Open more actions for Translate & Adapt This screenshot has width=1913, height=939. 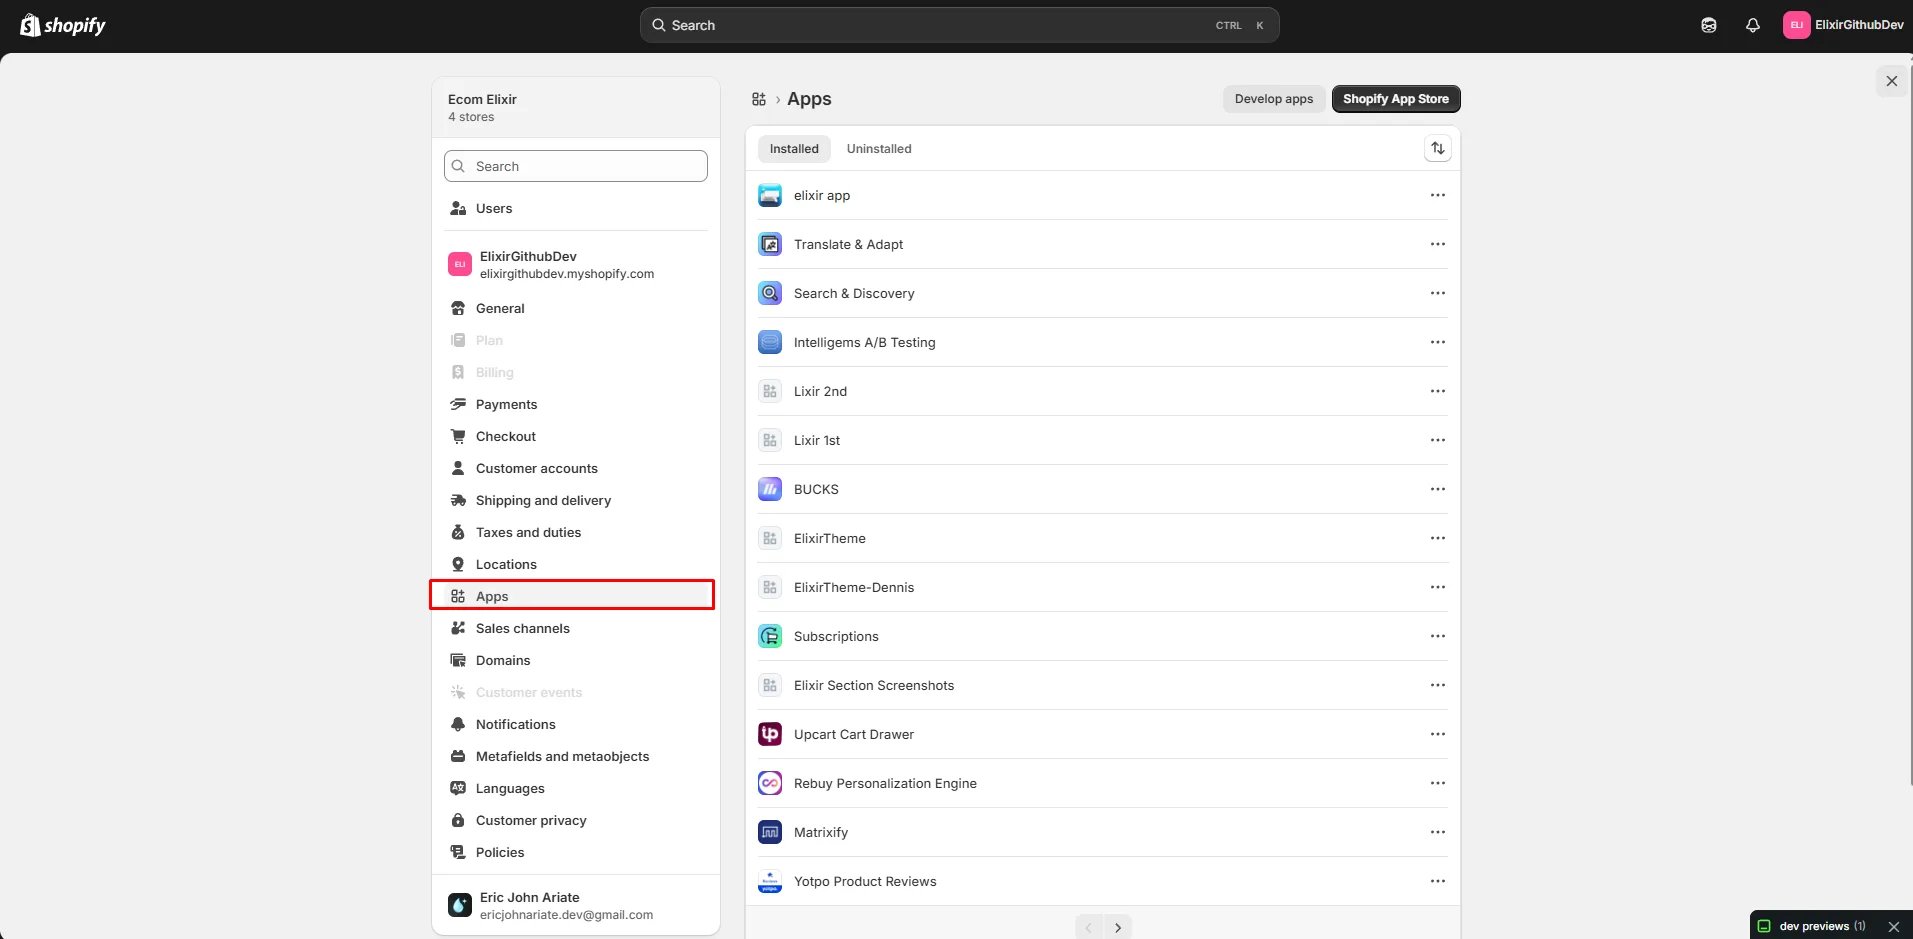(1438, 244)
